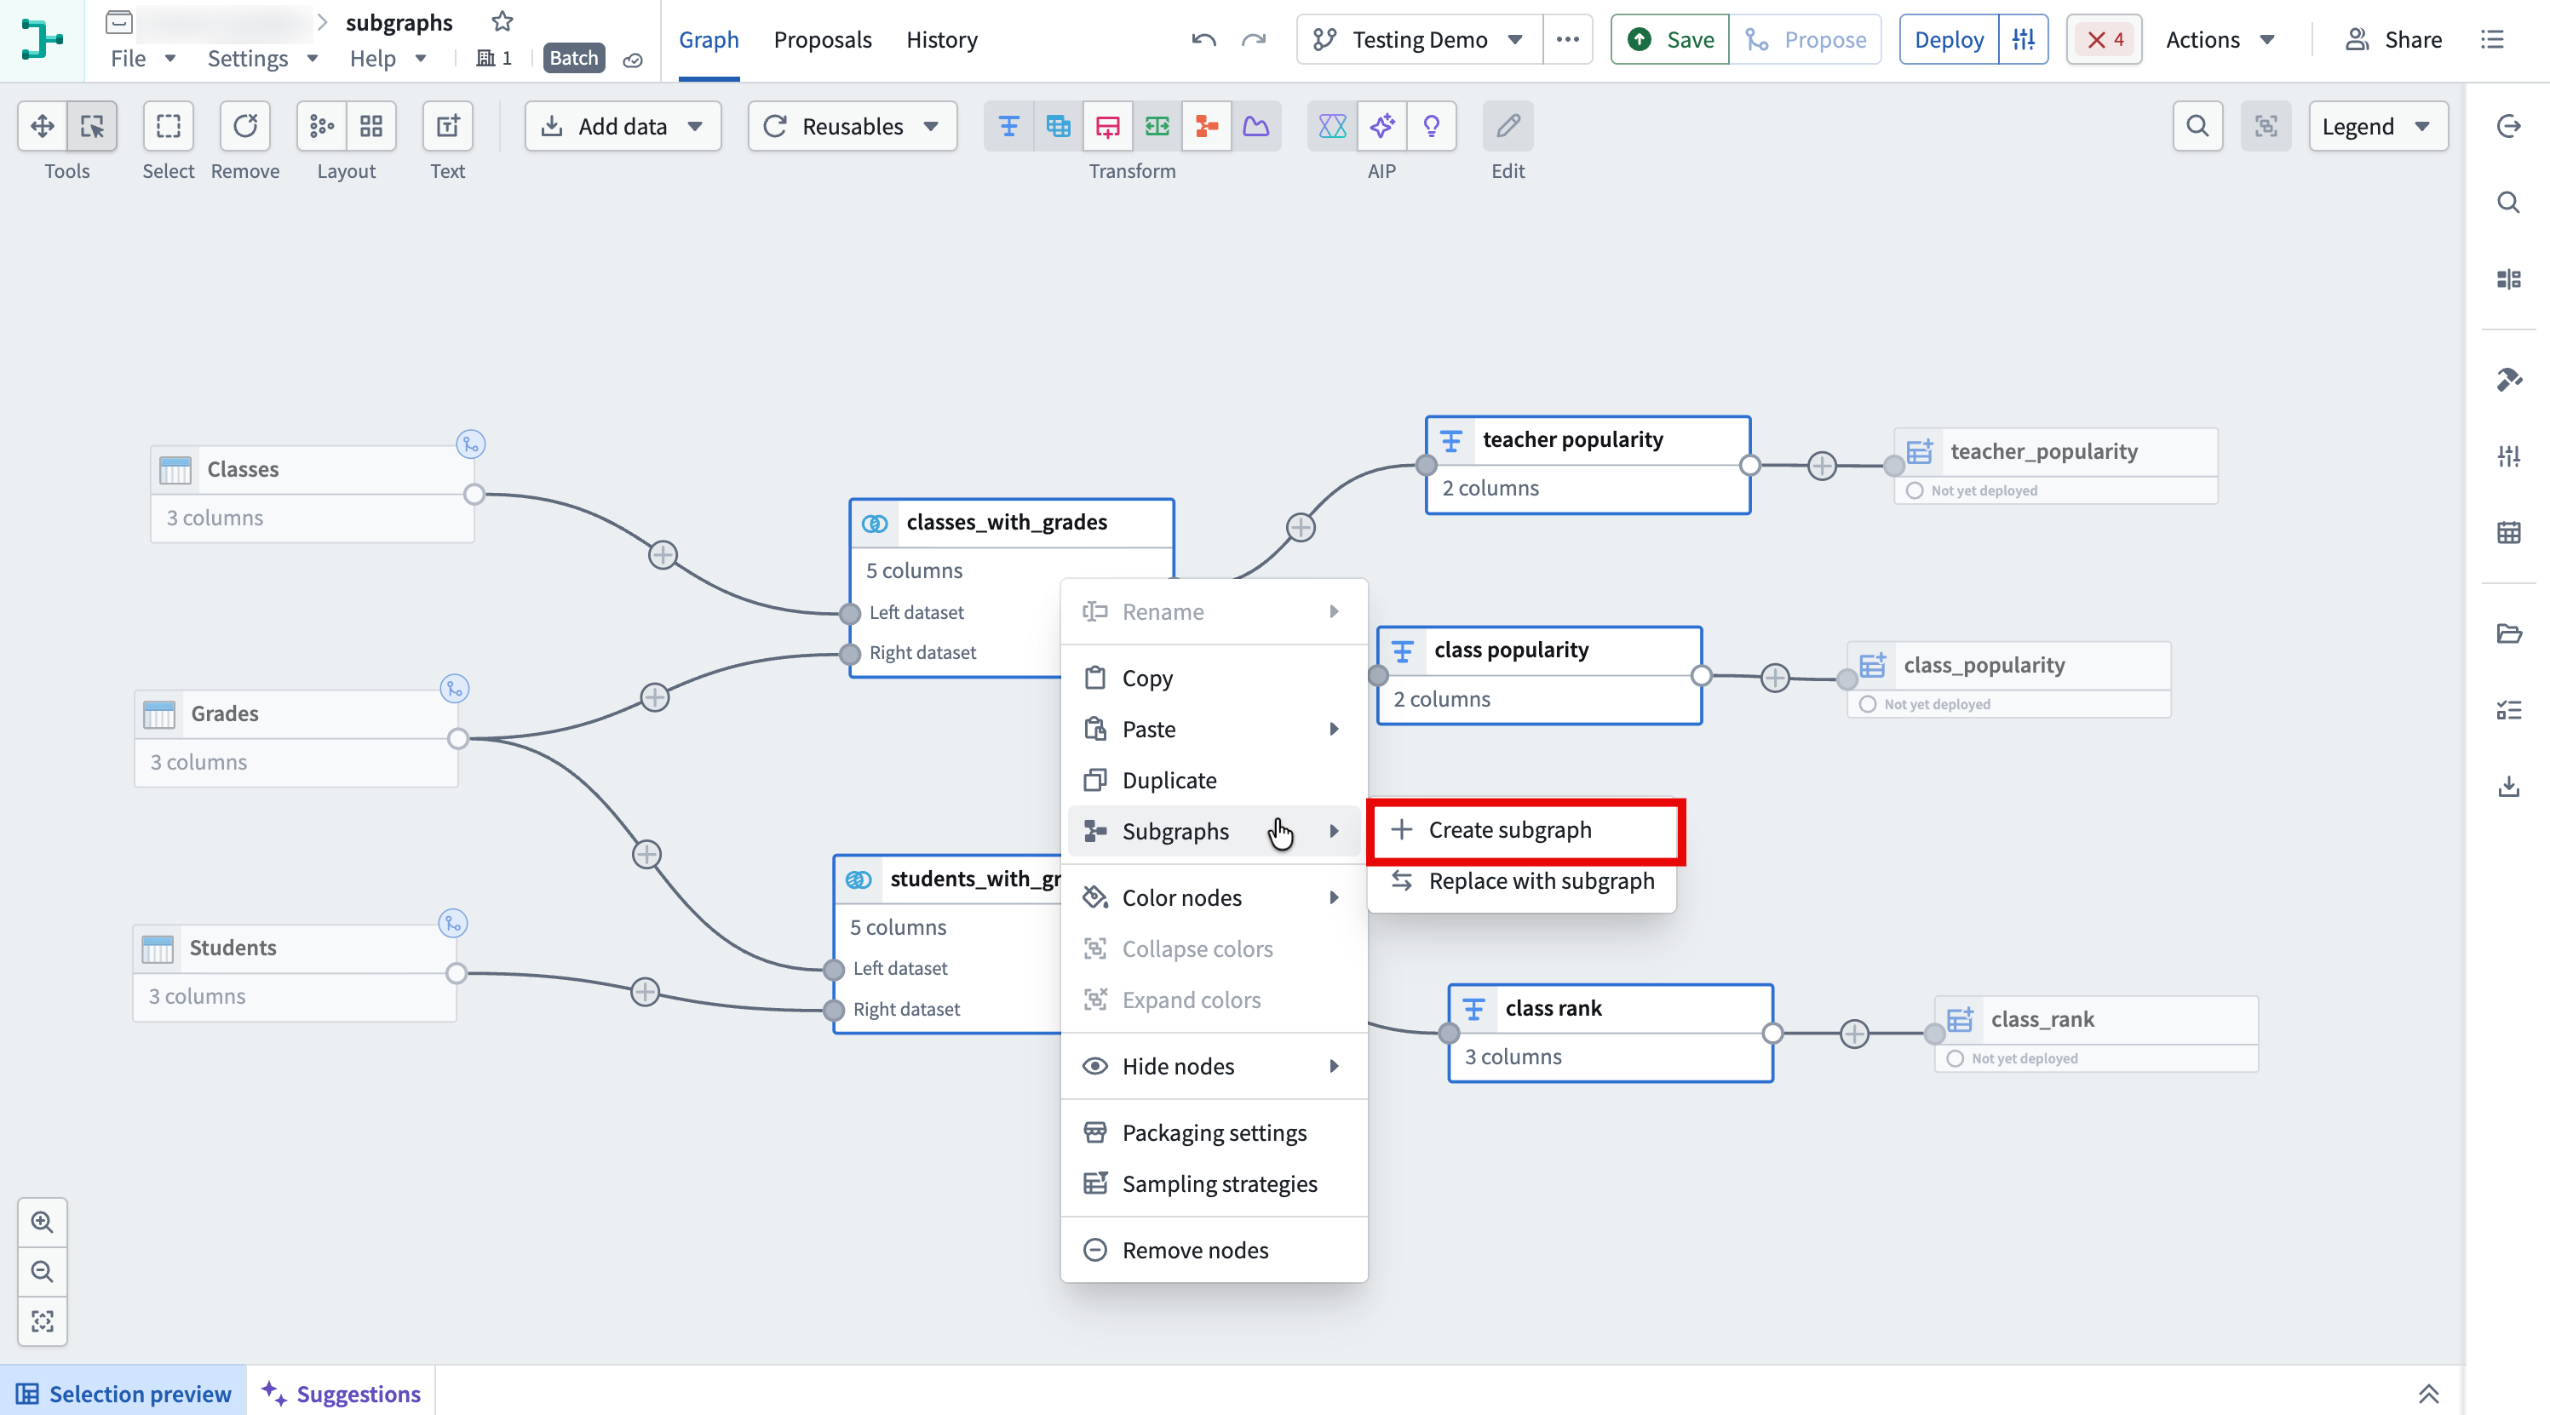Open the branch more options ellipsis
Screen dimensions: 2550x1415
pyautogui.click(x=1567, y=40)
